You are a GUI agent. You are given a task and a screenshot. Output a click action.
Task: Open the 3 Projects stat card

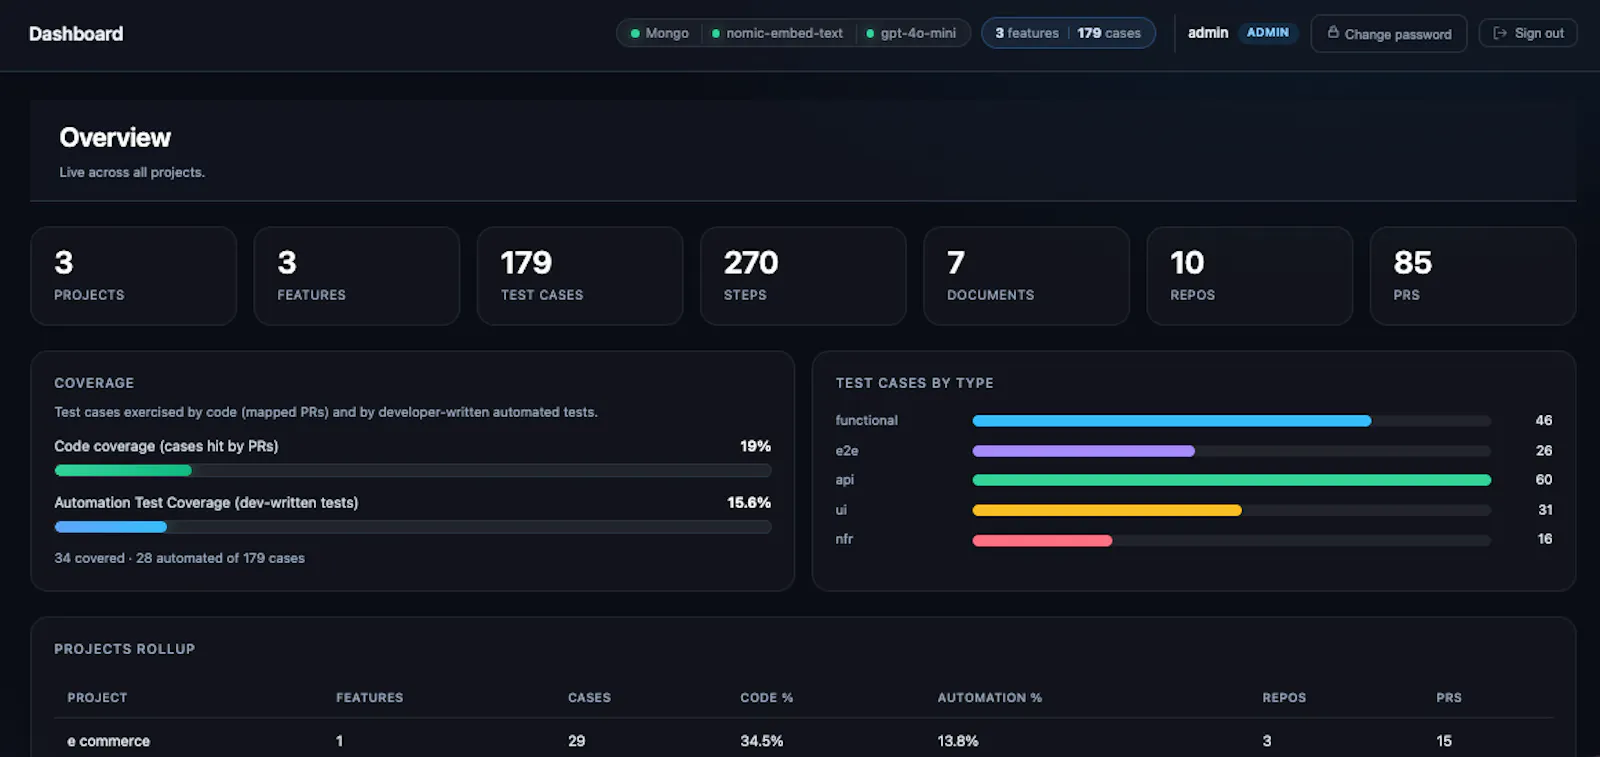pyautogui.click(x=134, y=276)
